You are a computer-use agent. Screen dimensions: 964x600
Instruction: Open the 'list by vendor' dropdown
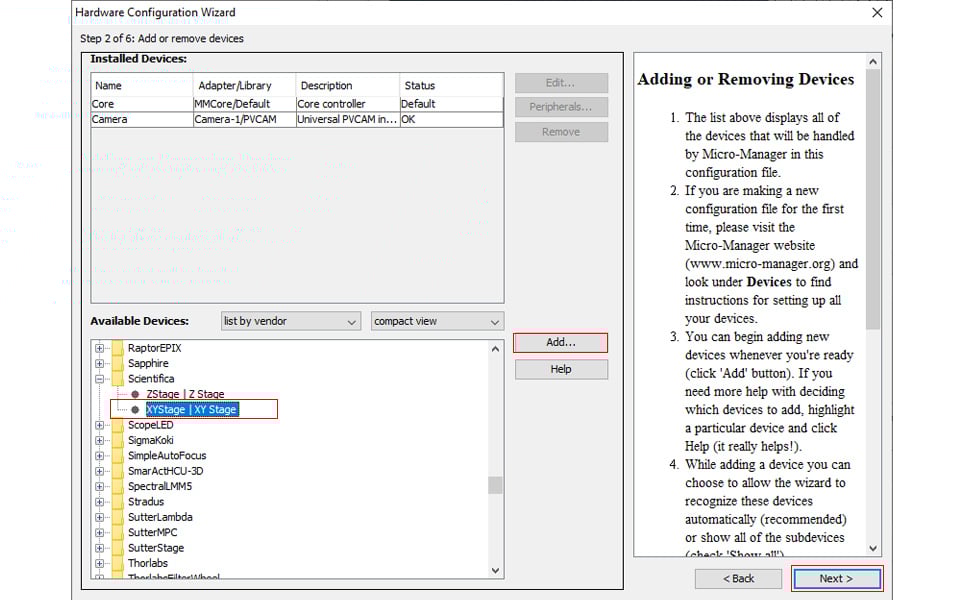(x=290, y=321)
